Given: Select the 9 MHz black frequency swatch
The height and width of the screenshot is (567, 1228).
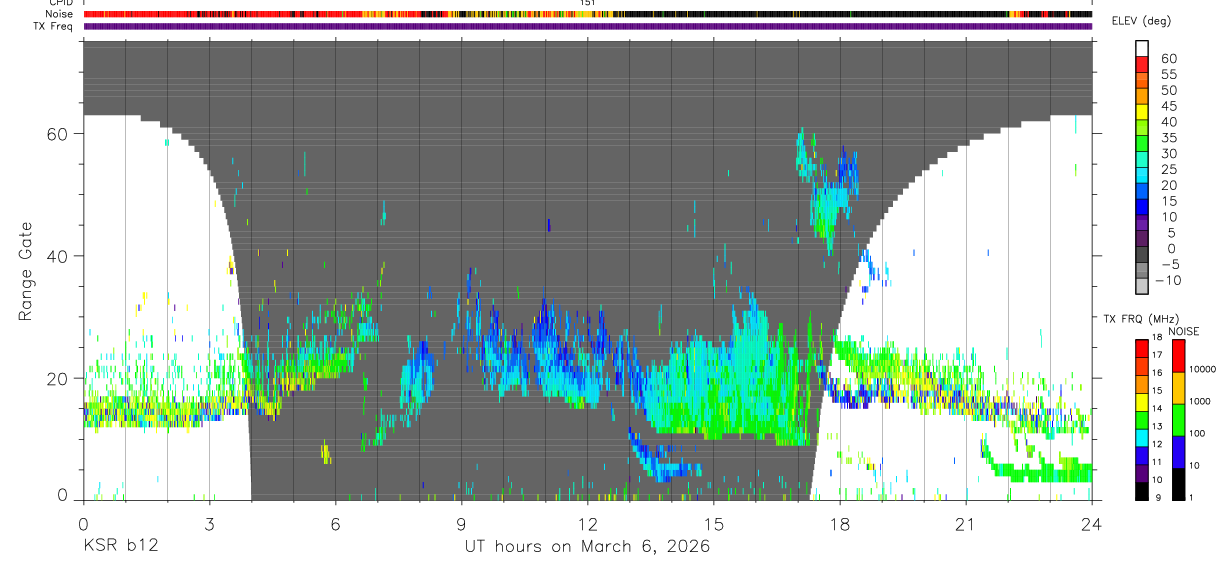Looking at the screenshot, I should [x=1142, y=491].
